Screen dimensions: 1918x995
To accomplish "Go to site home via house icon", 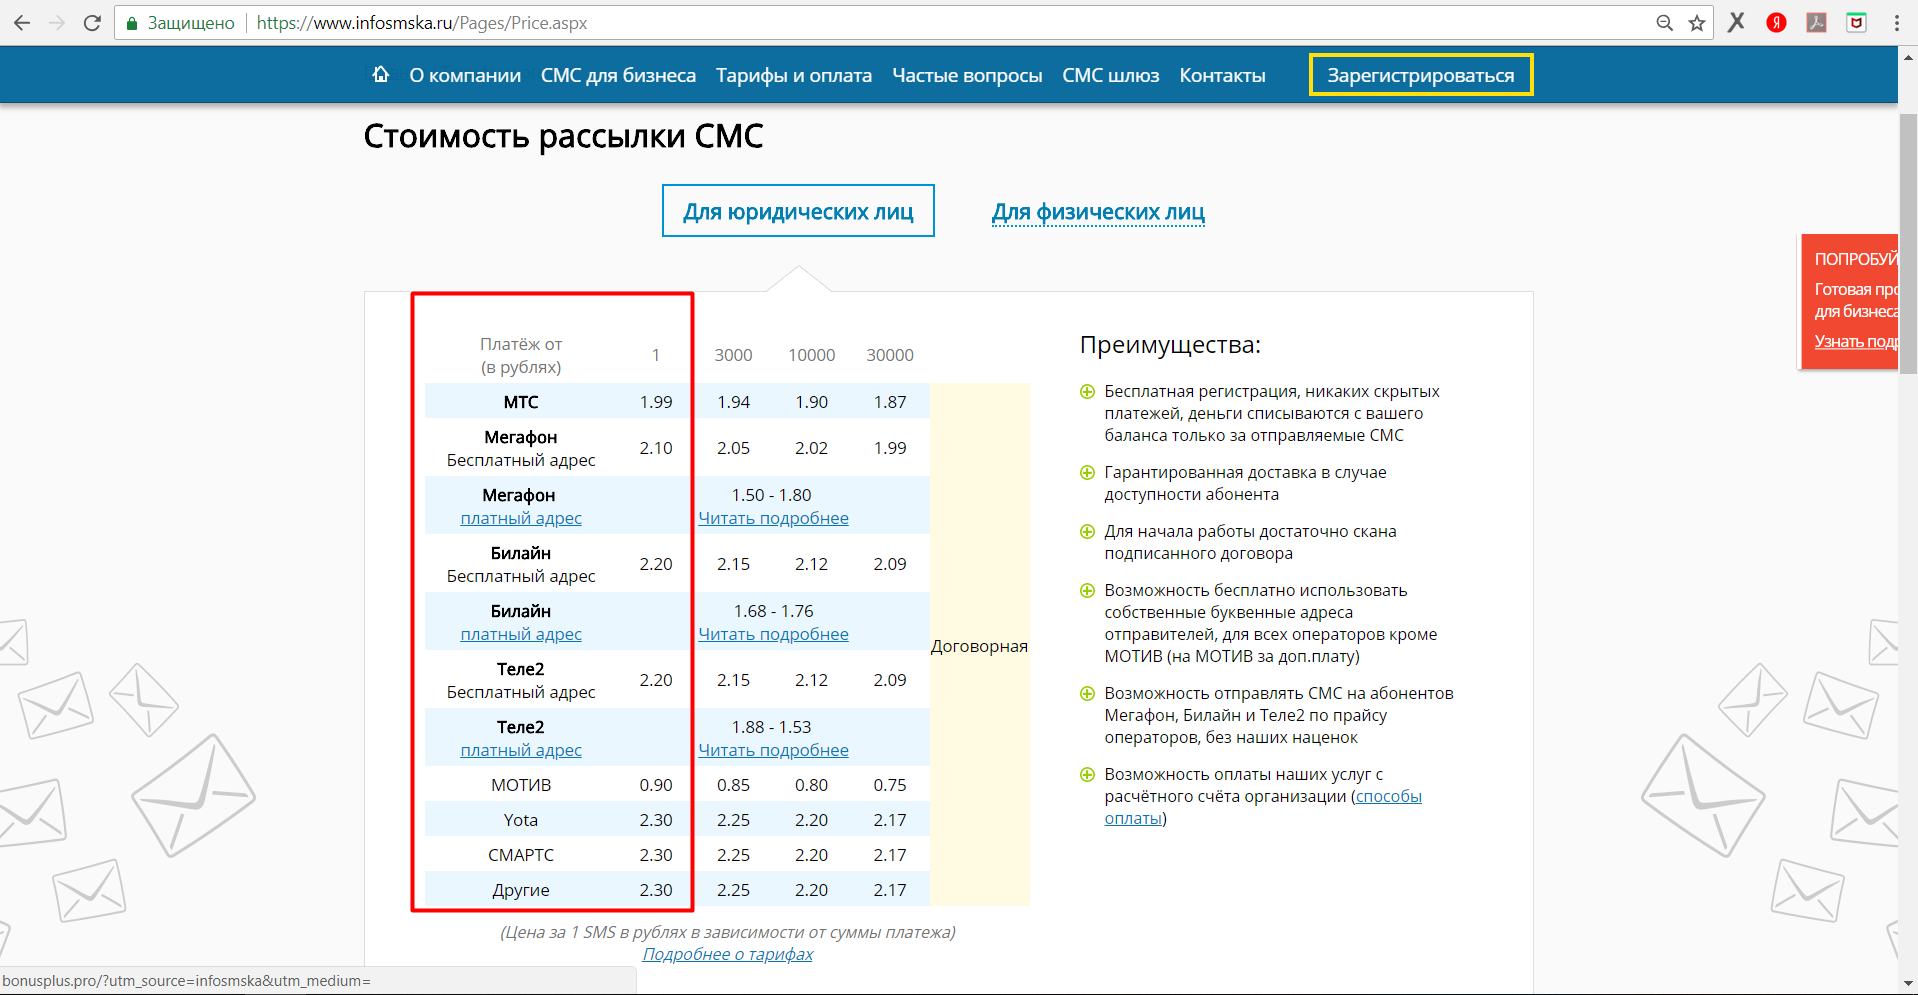I will coord(380,74).
